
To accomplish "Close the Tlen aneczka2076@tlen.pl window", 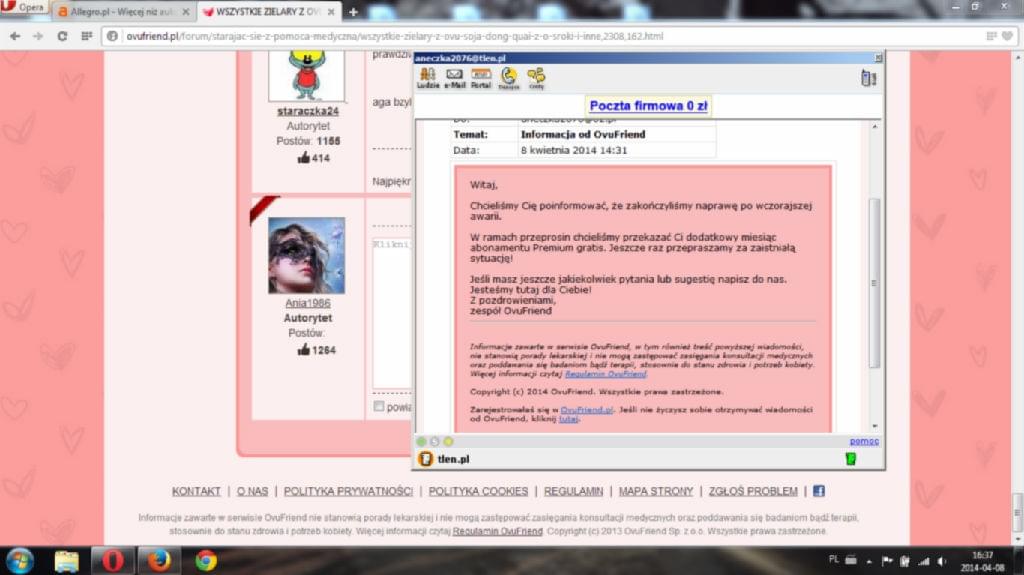I will [878, 58].
